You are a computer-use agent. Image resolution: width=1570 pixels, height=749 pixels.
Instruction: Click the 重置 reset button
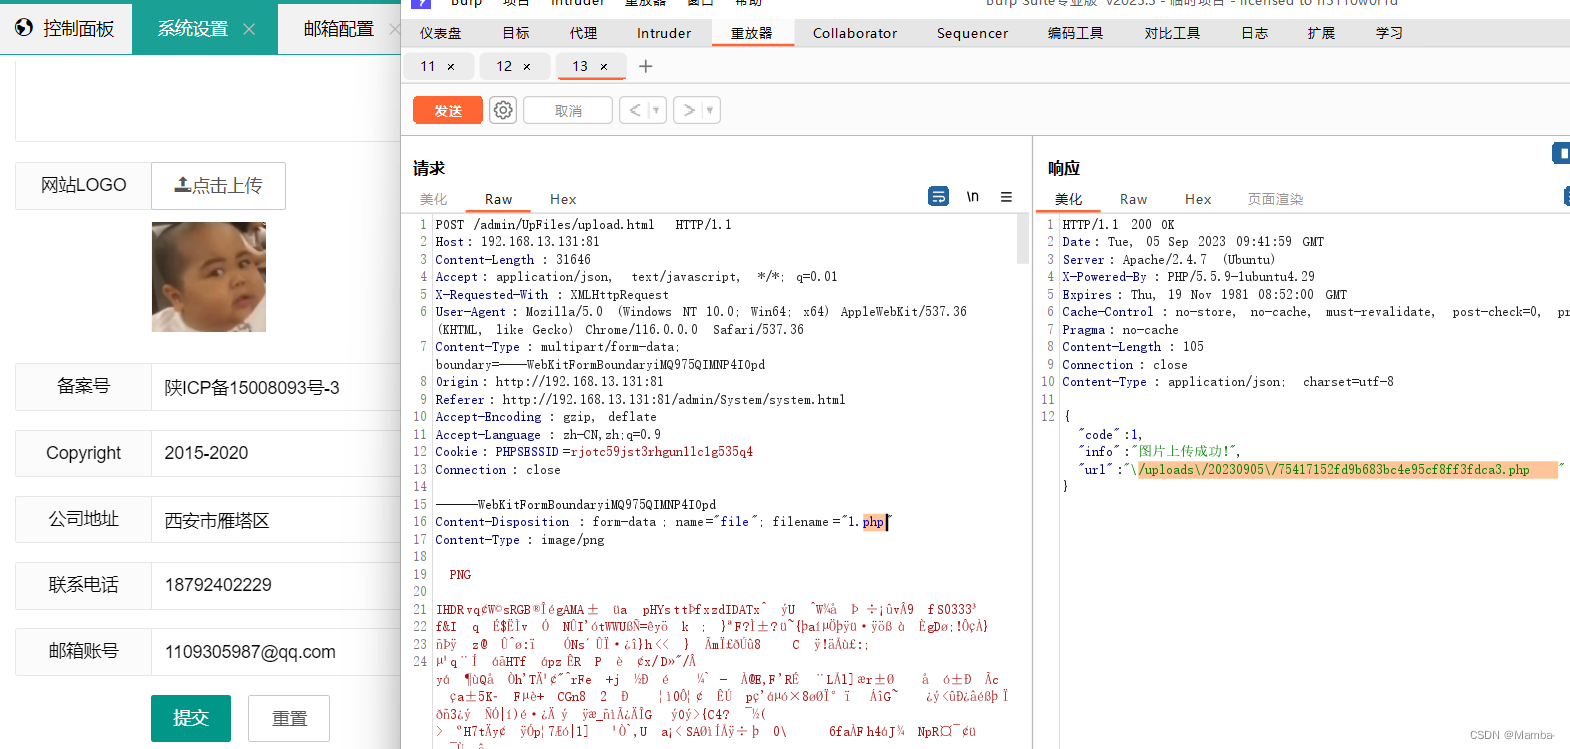(x=289, y=718)
